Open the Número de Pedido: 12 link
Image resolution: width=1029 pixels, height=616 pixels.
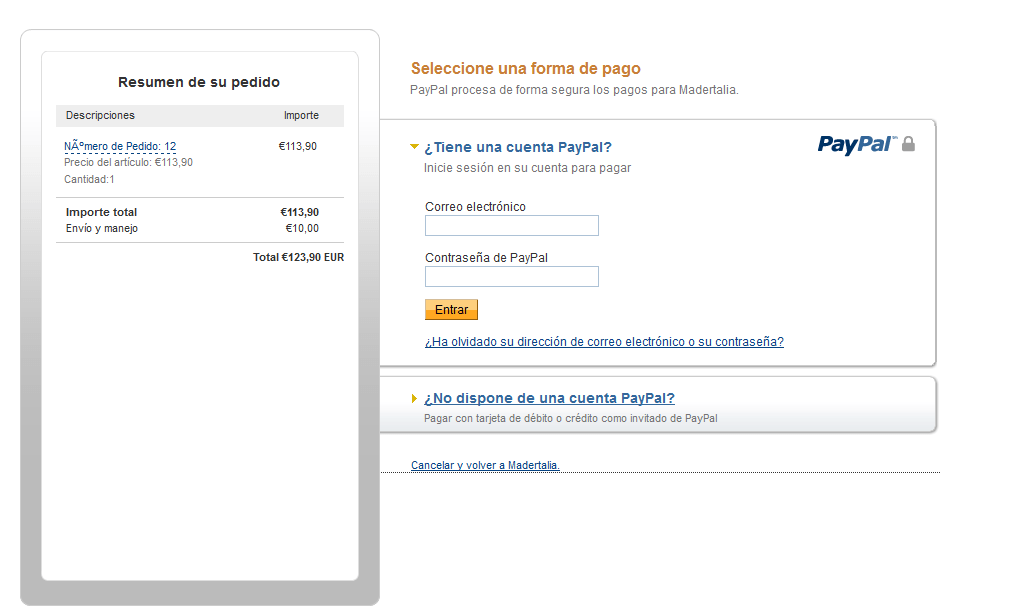[x=120, y=146]
